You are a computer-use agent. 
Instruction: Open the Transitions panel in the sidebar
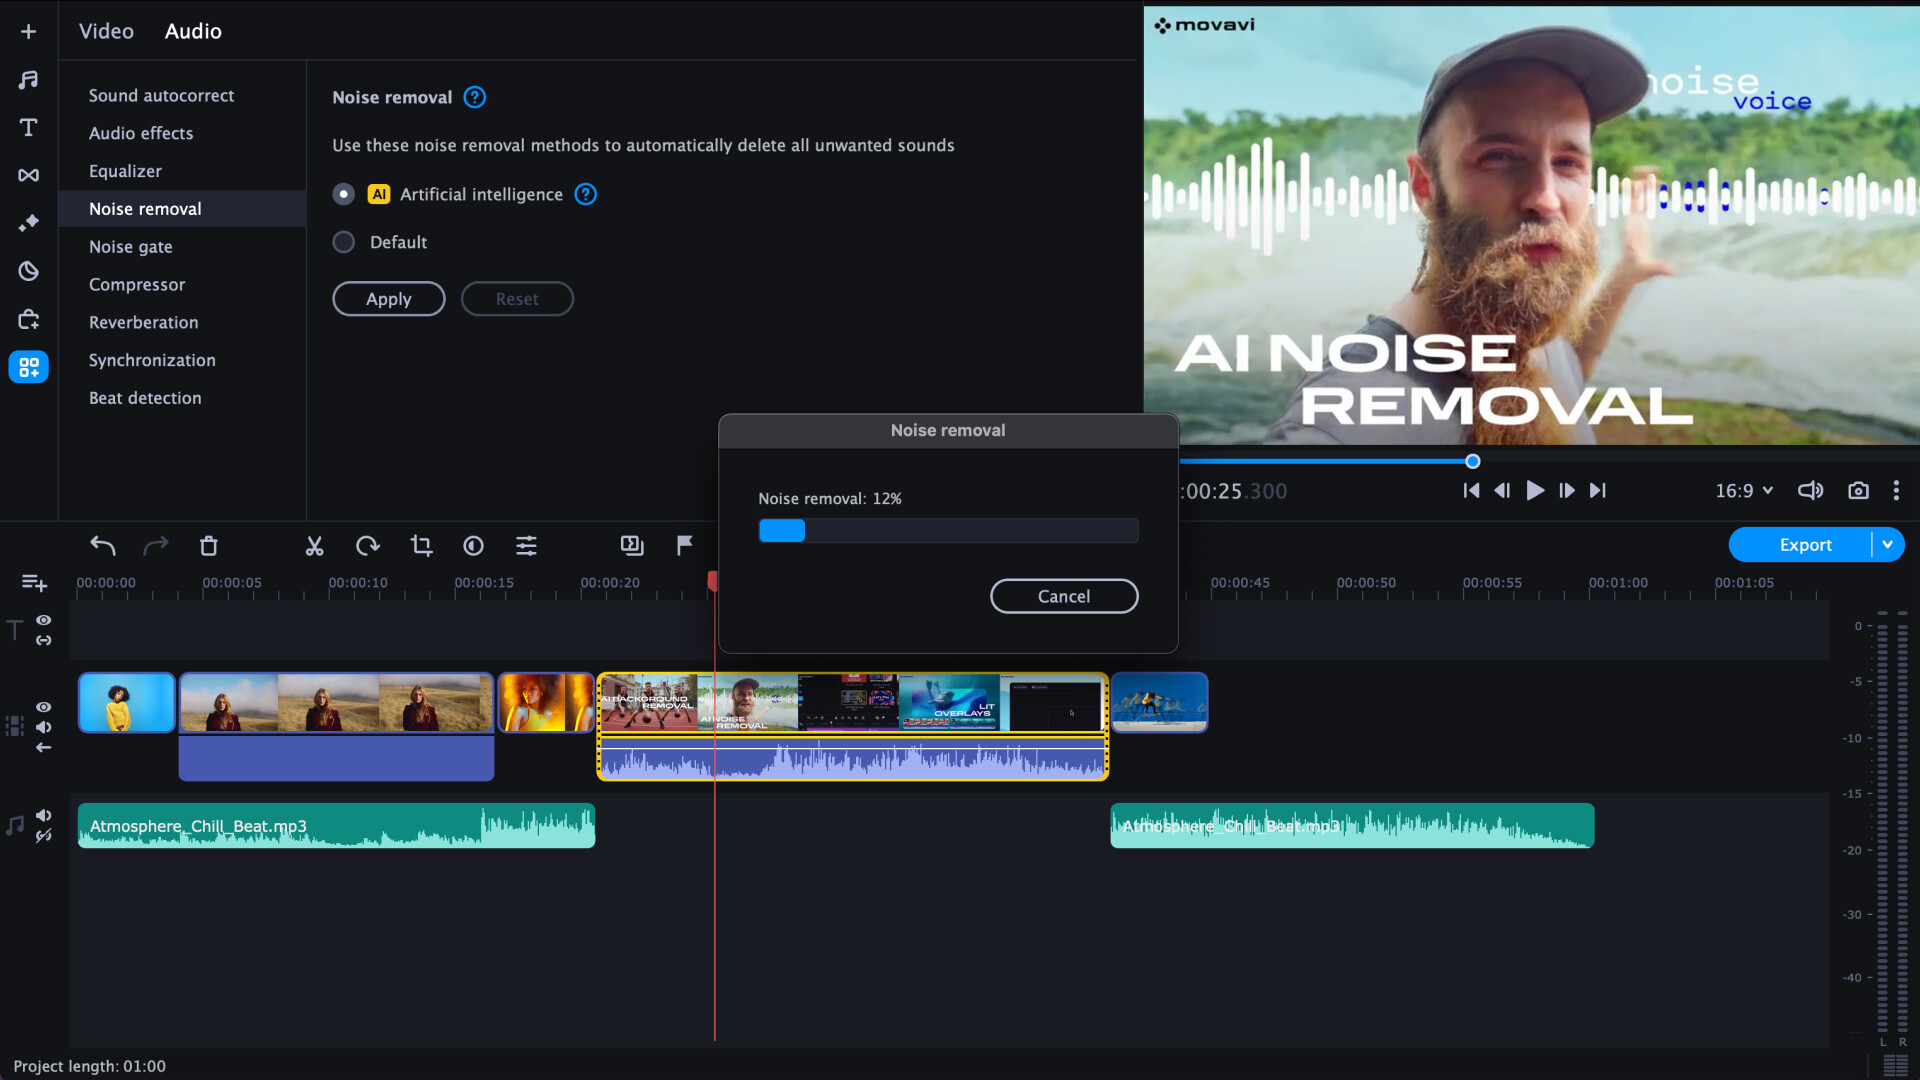coord(28,175)
